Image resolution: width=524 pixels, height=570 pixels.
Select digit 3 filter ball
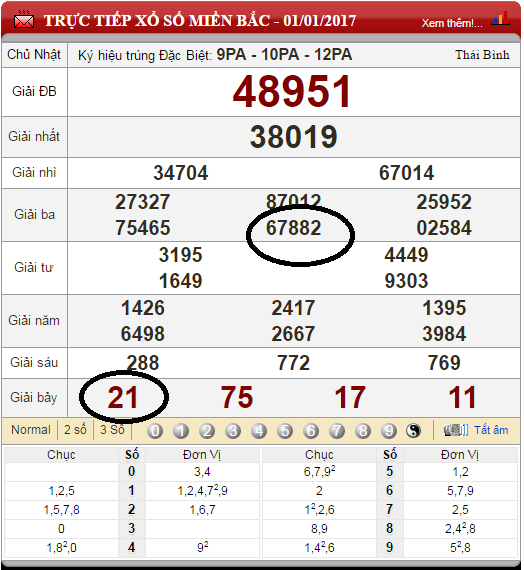click(233, 431)
